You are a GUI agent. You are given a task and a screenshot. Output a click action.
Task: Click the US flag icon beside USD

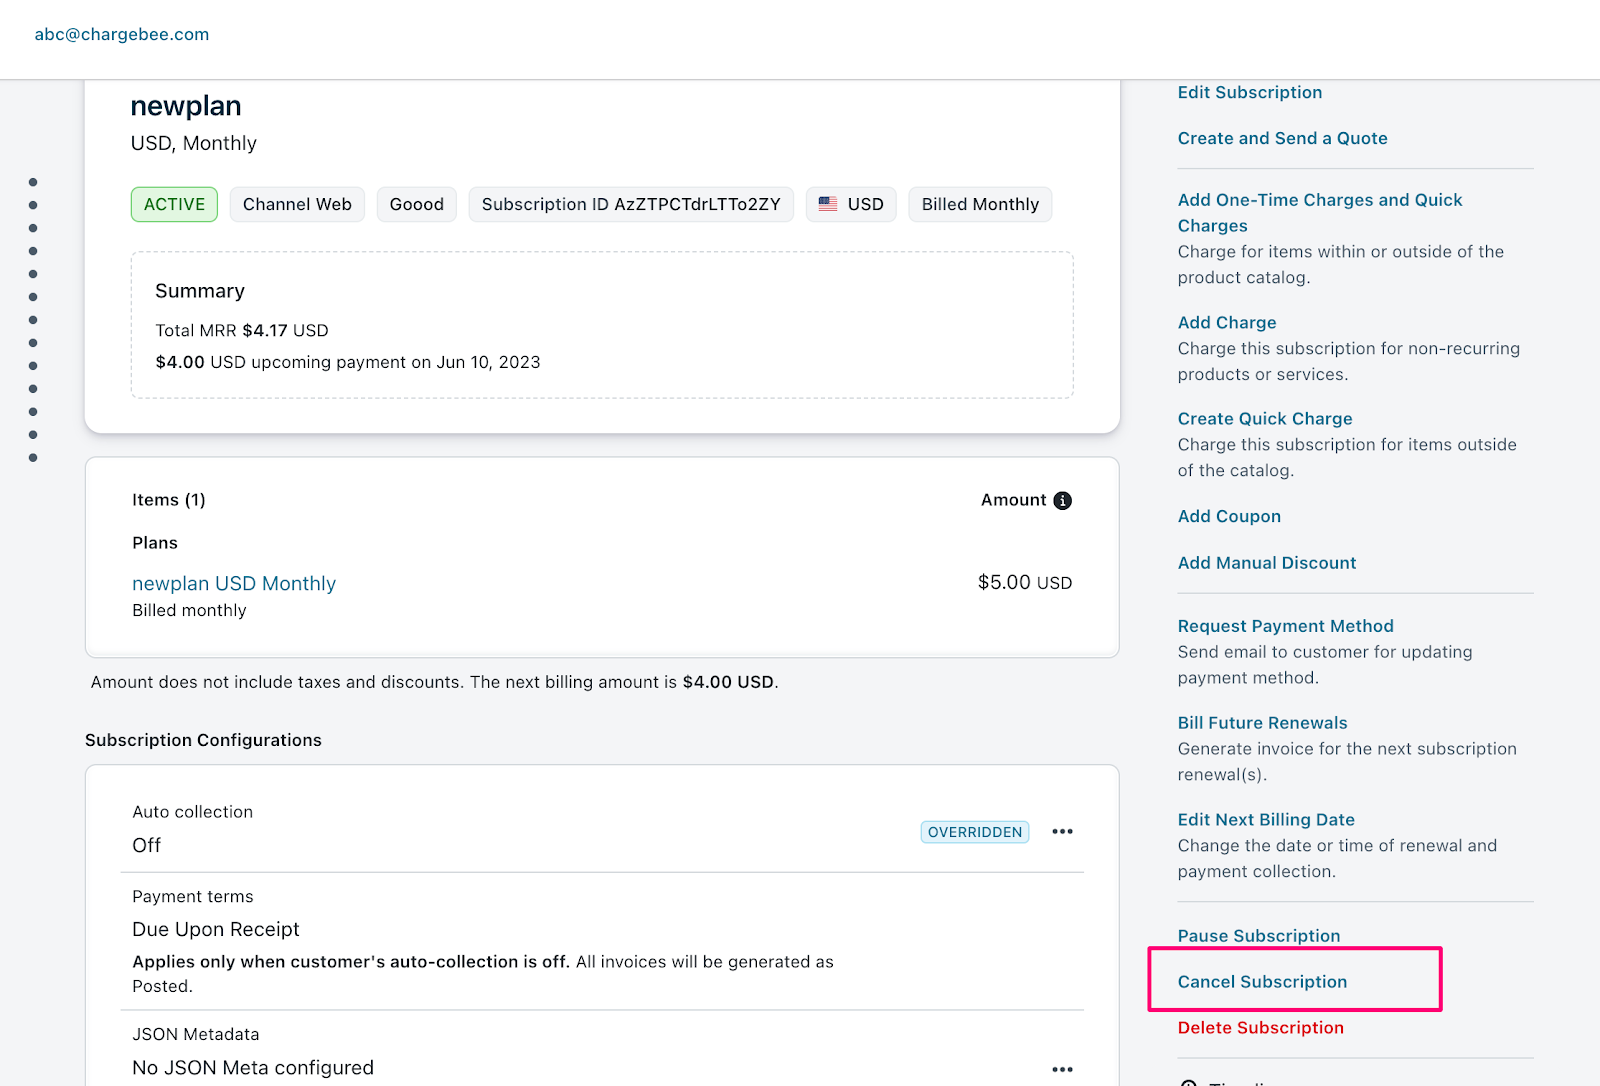[828, 204]
